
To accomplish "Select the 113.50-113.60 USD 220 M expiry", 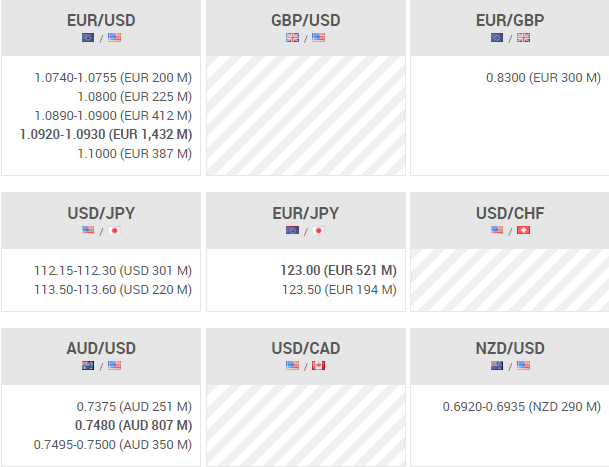I will (x=112, y=290).
